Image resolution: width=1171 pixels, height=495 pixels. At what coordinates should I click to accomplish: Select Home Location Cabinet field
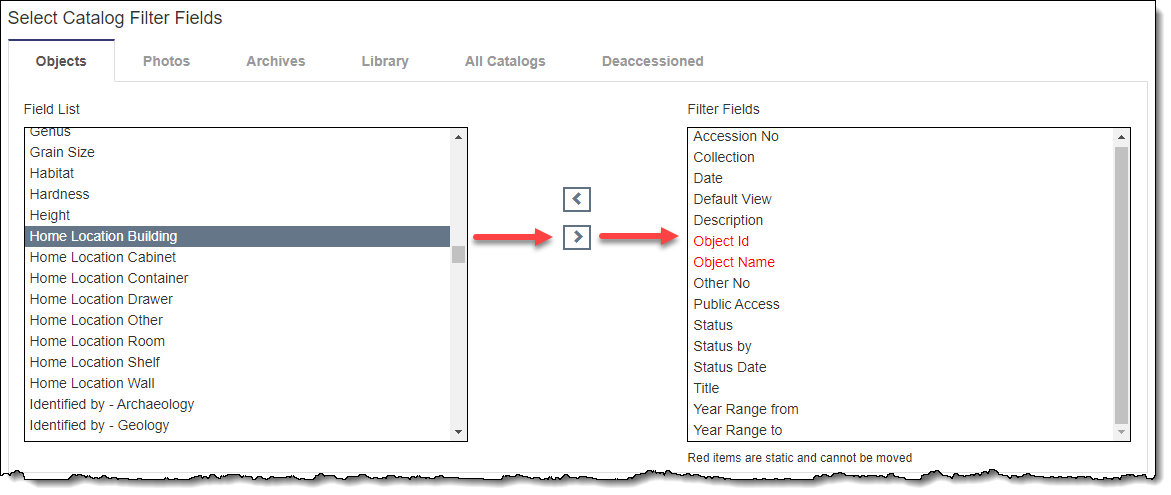pos(103,257)
